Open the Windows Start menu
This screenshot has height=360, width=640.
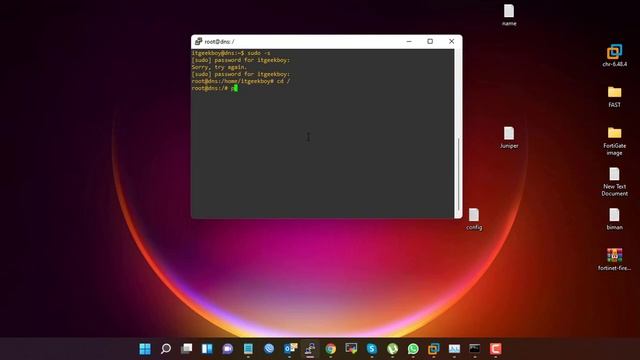point(145,349)
